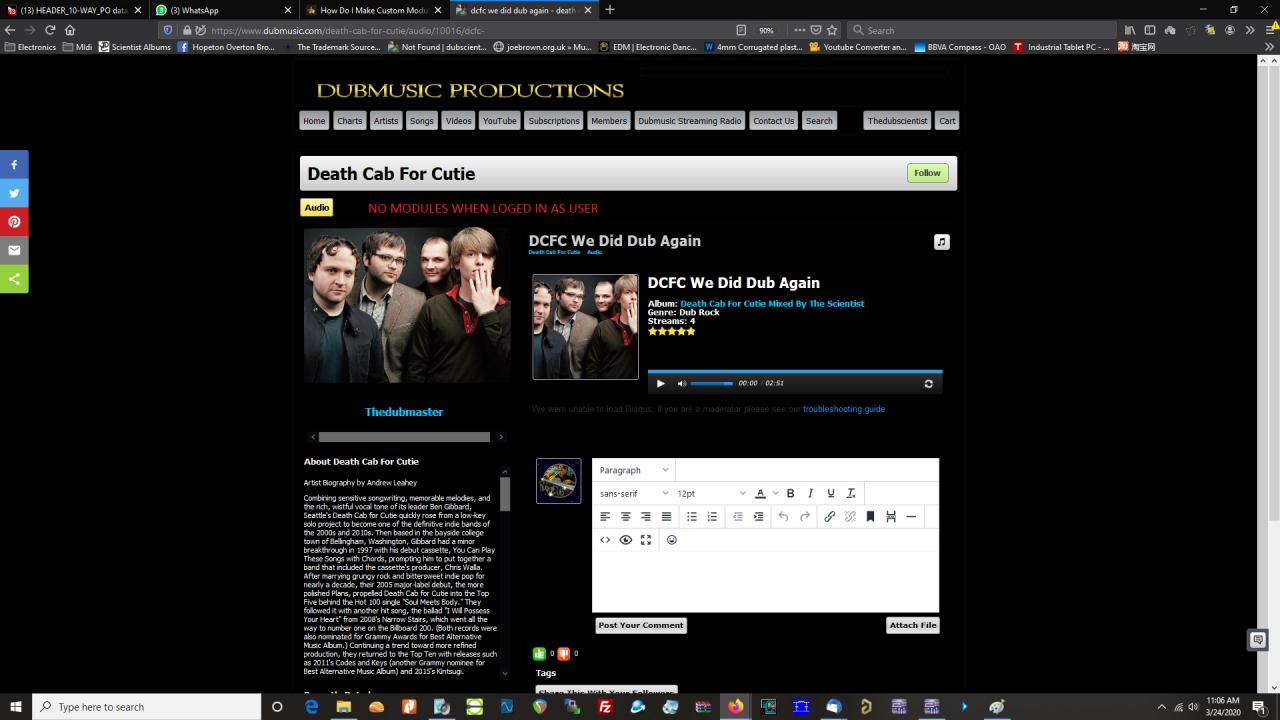Apply italic formatting in comment editor

tap(810, 493)
